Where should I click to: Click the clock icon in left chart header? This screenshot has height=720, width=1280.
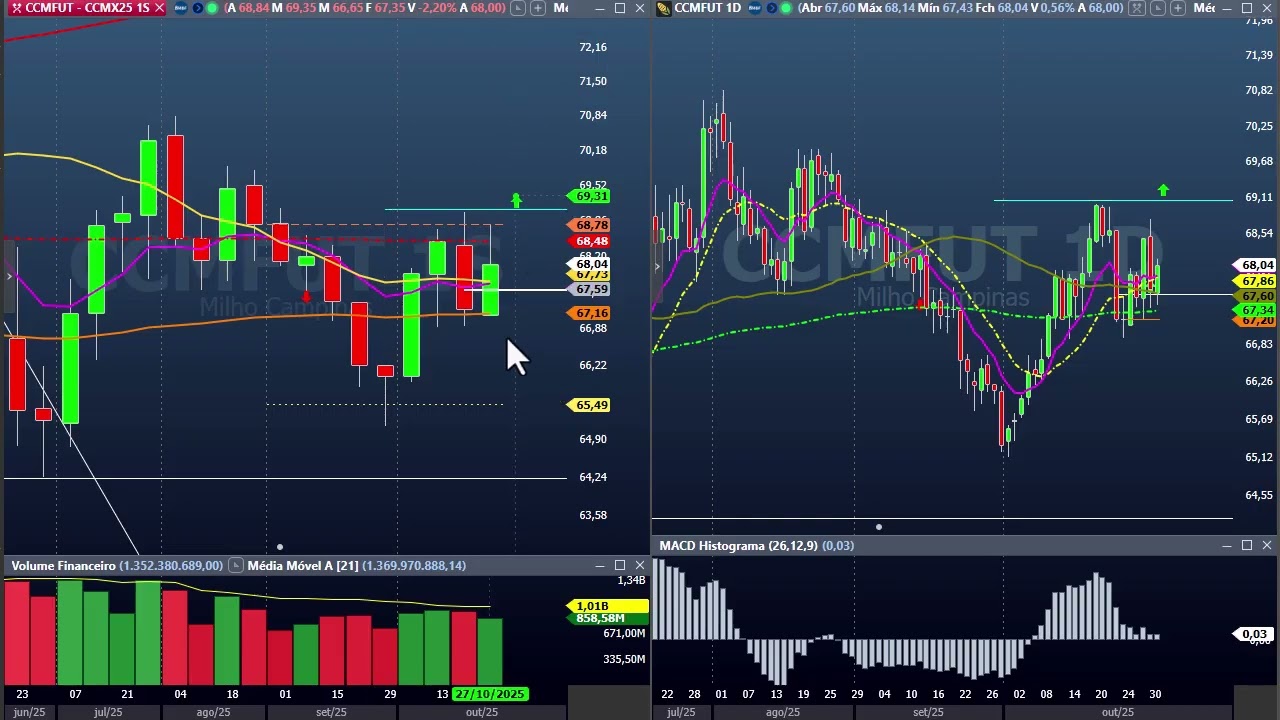517,8
